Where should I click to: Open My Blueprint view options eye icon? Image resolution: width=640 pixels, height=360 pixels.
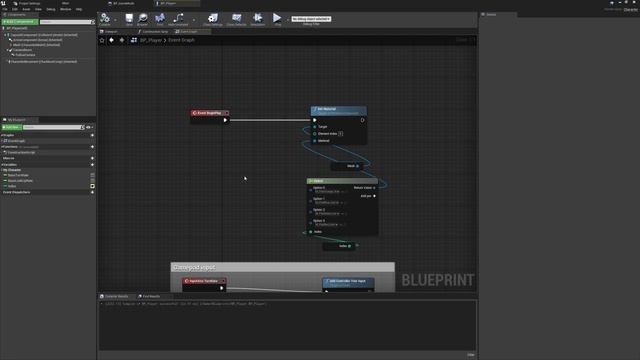point(89,127)
